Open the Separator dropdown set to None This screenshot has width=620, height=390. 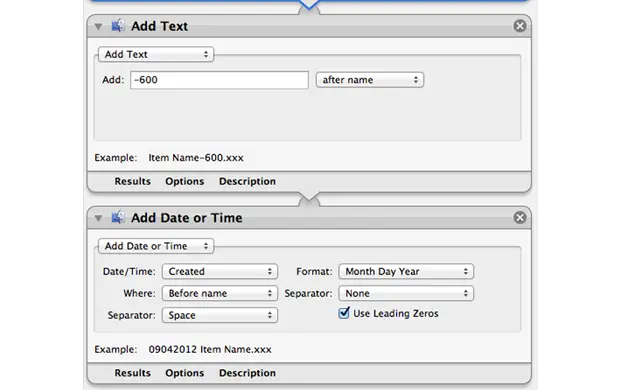tap(406, 293)
